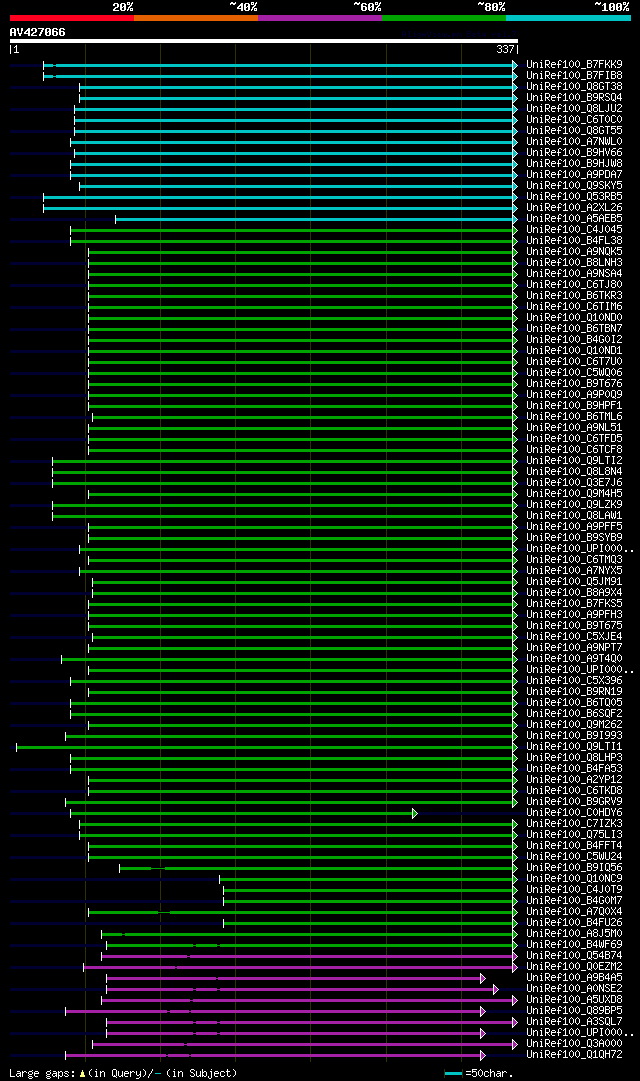Select the UniRef100_A3SQL7 label
The height and width of the screenshot is (1081, 640).
coord(574,1022)
